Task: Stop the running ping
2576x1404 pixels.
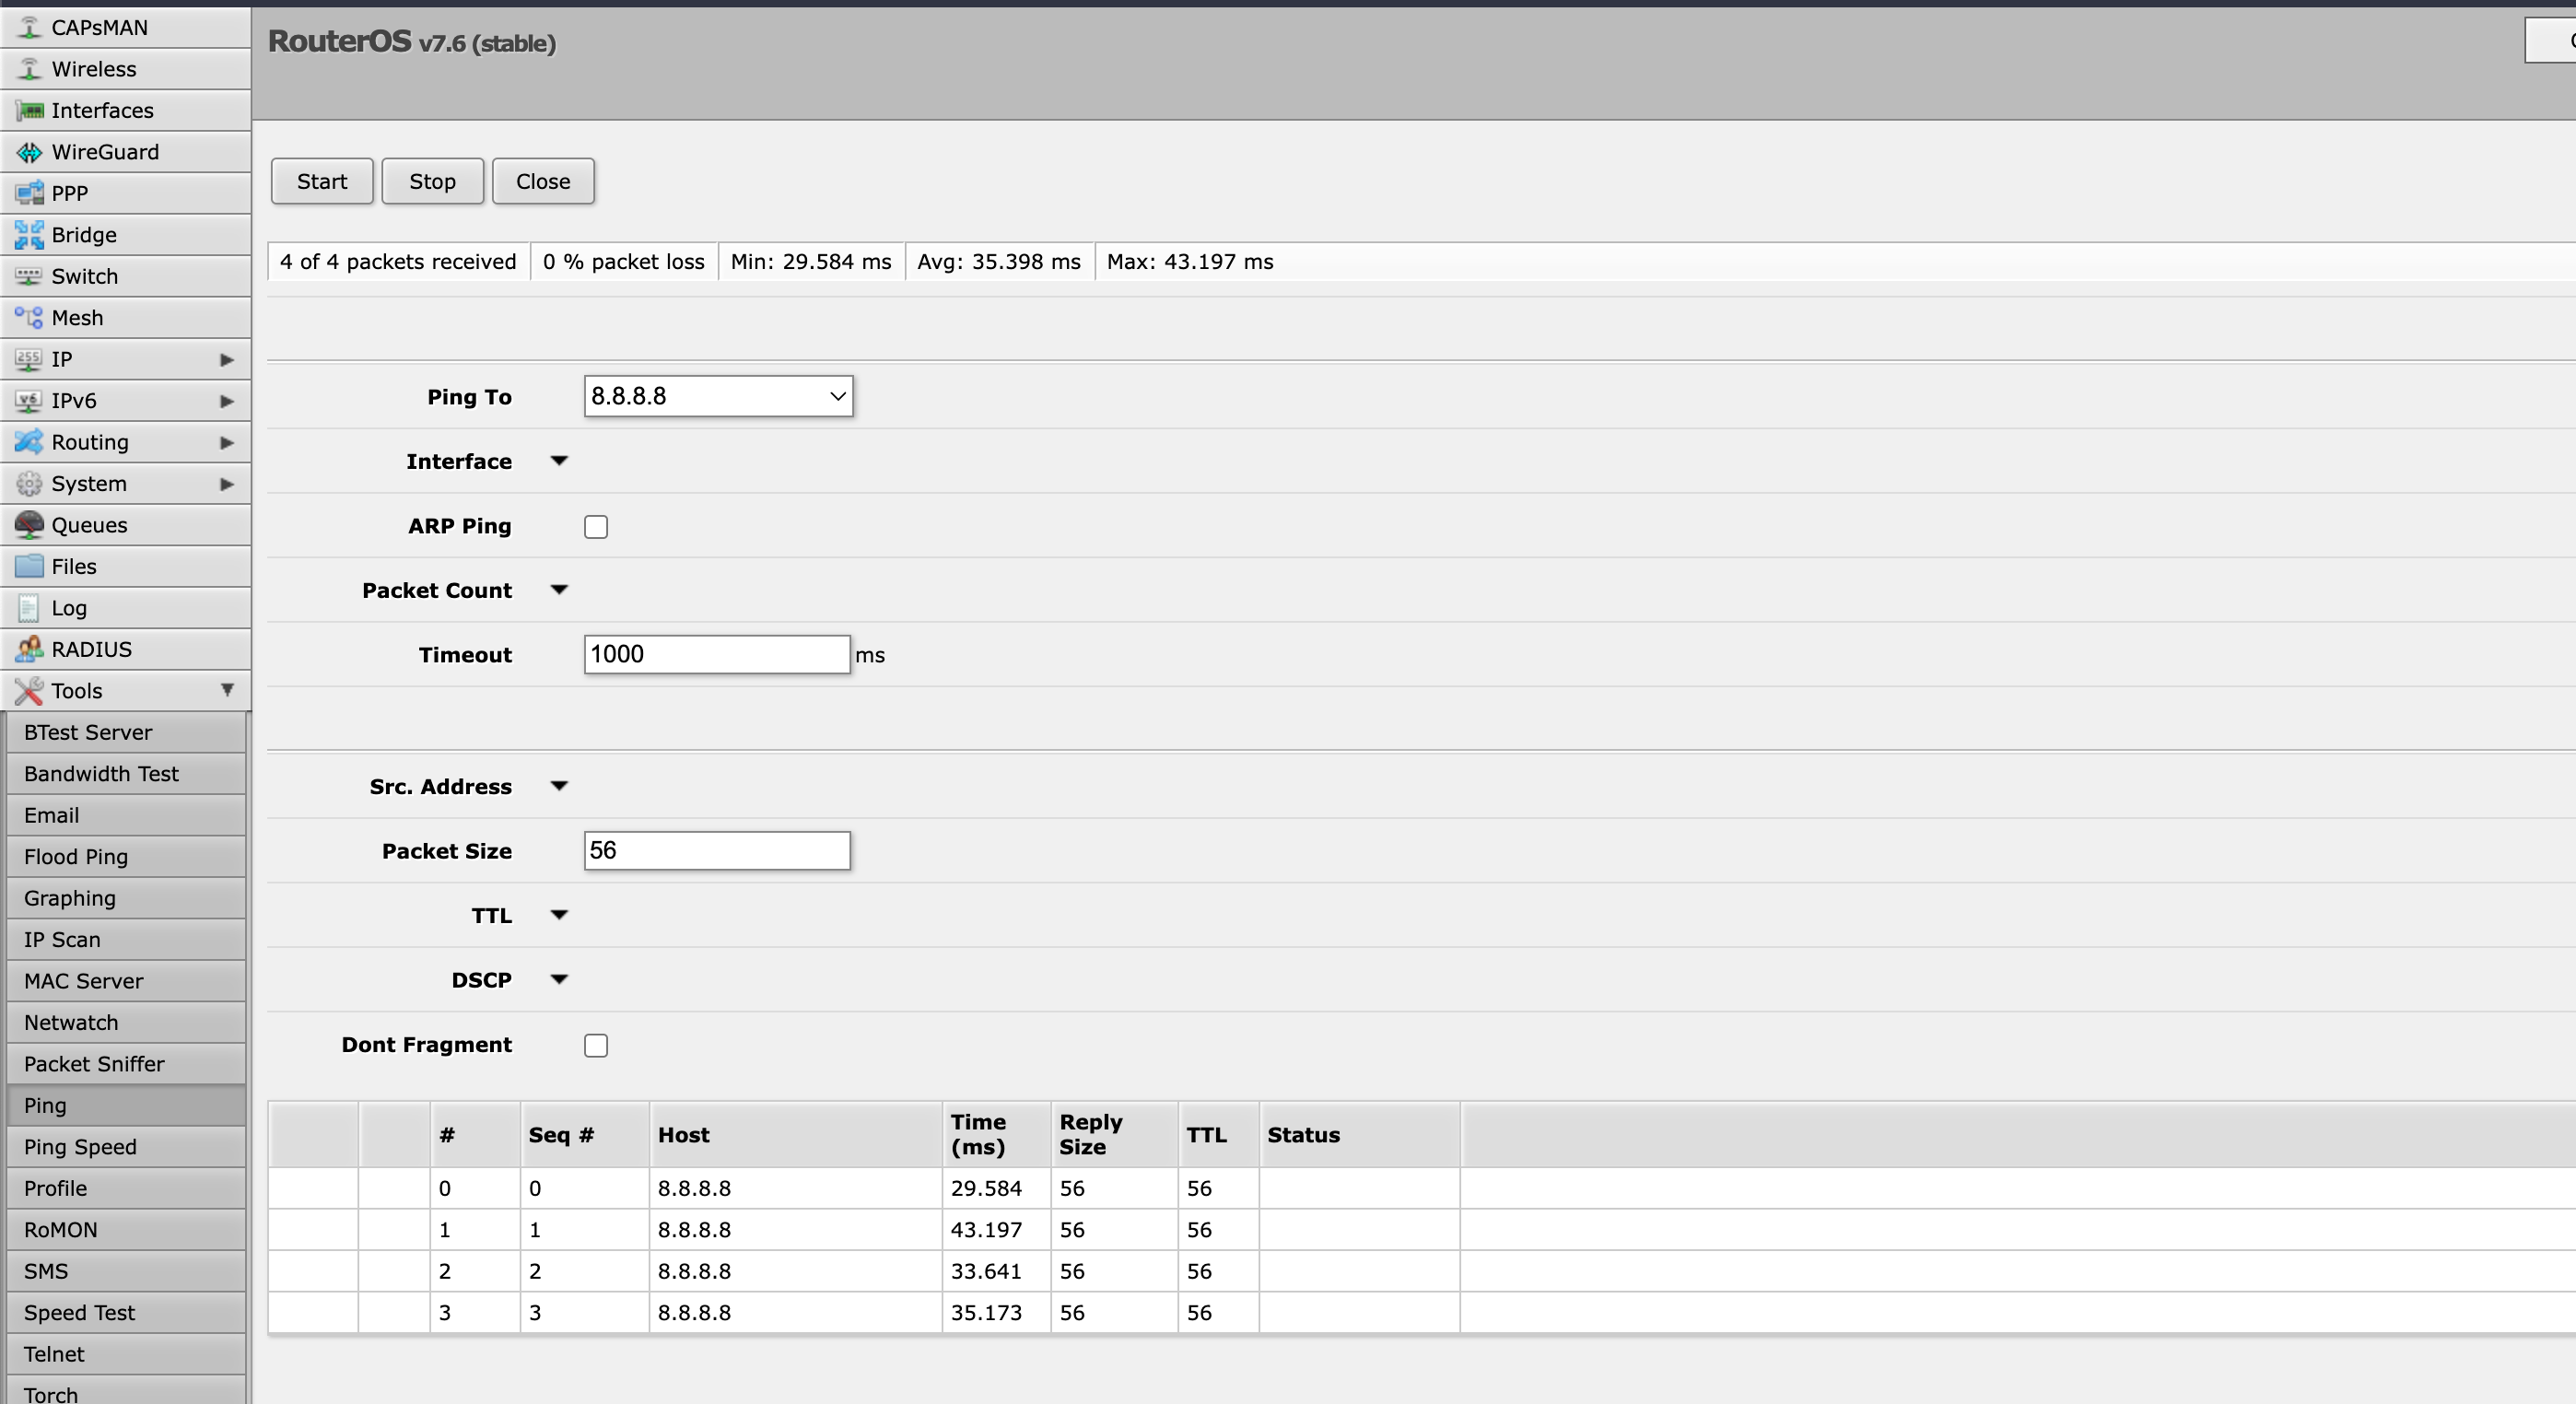Action: 432,181
